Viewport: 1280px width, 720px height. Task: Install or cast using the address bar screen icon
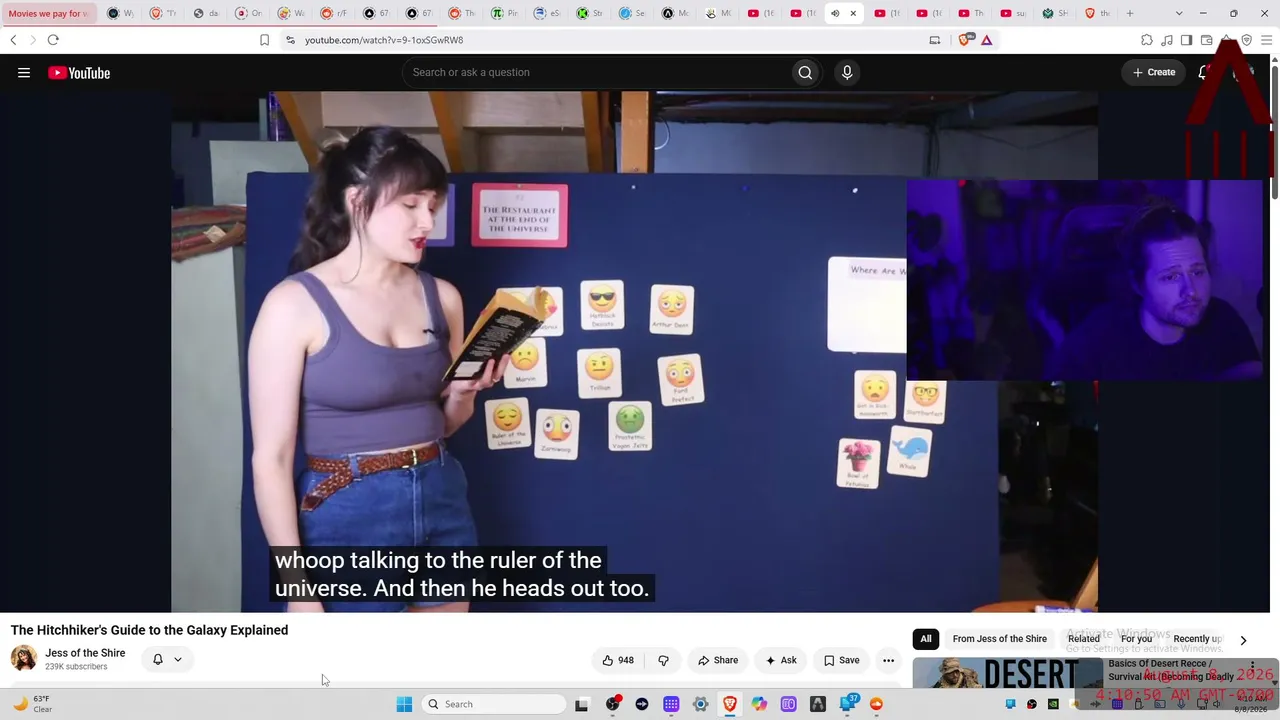point(935,40)
